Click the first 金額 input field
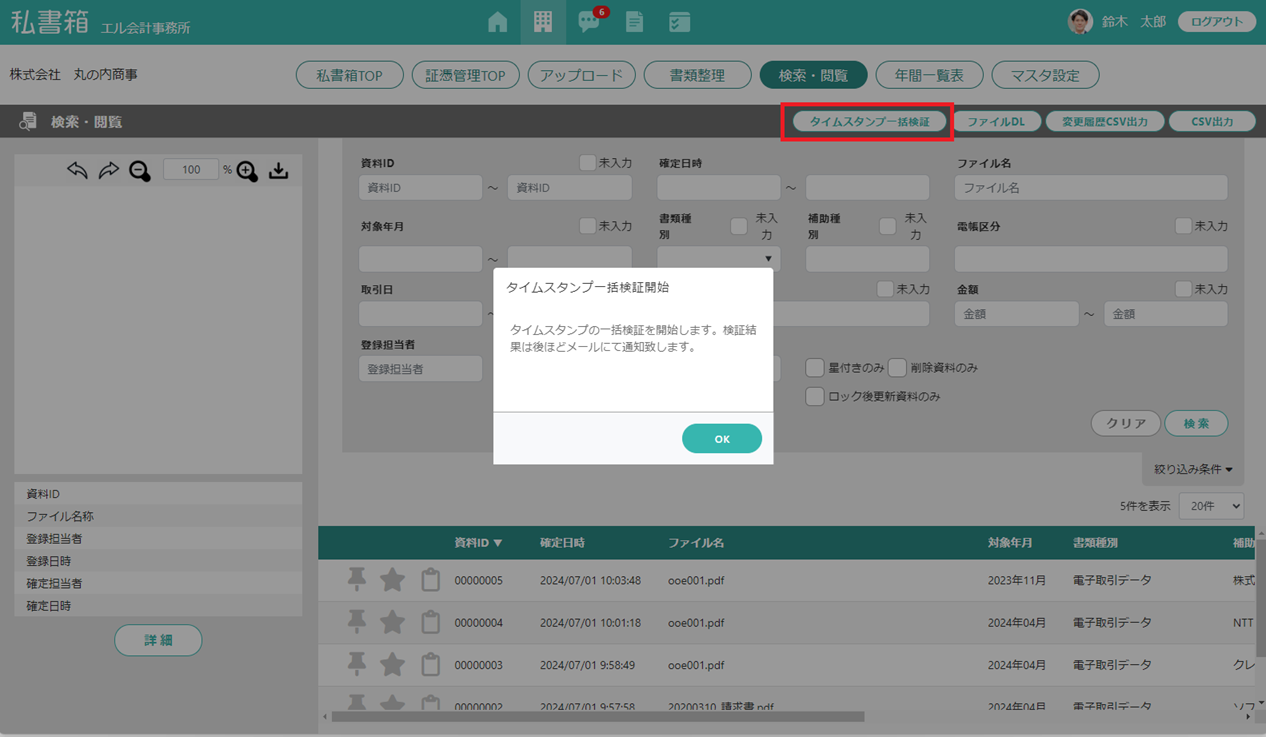 [x=1017, y=314]
